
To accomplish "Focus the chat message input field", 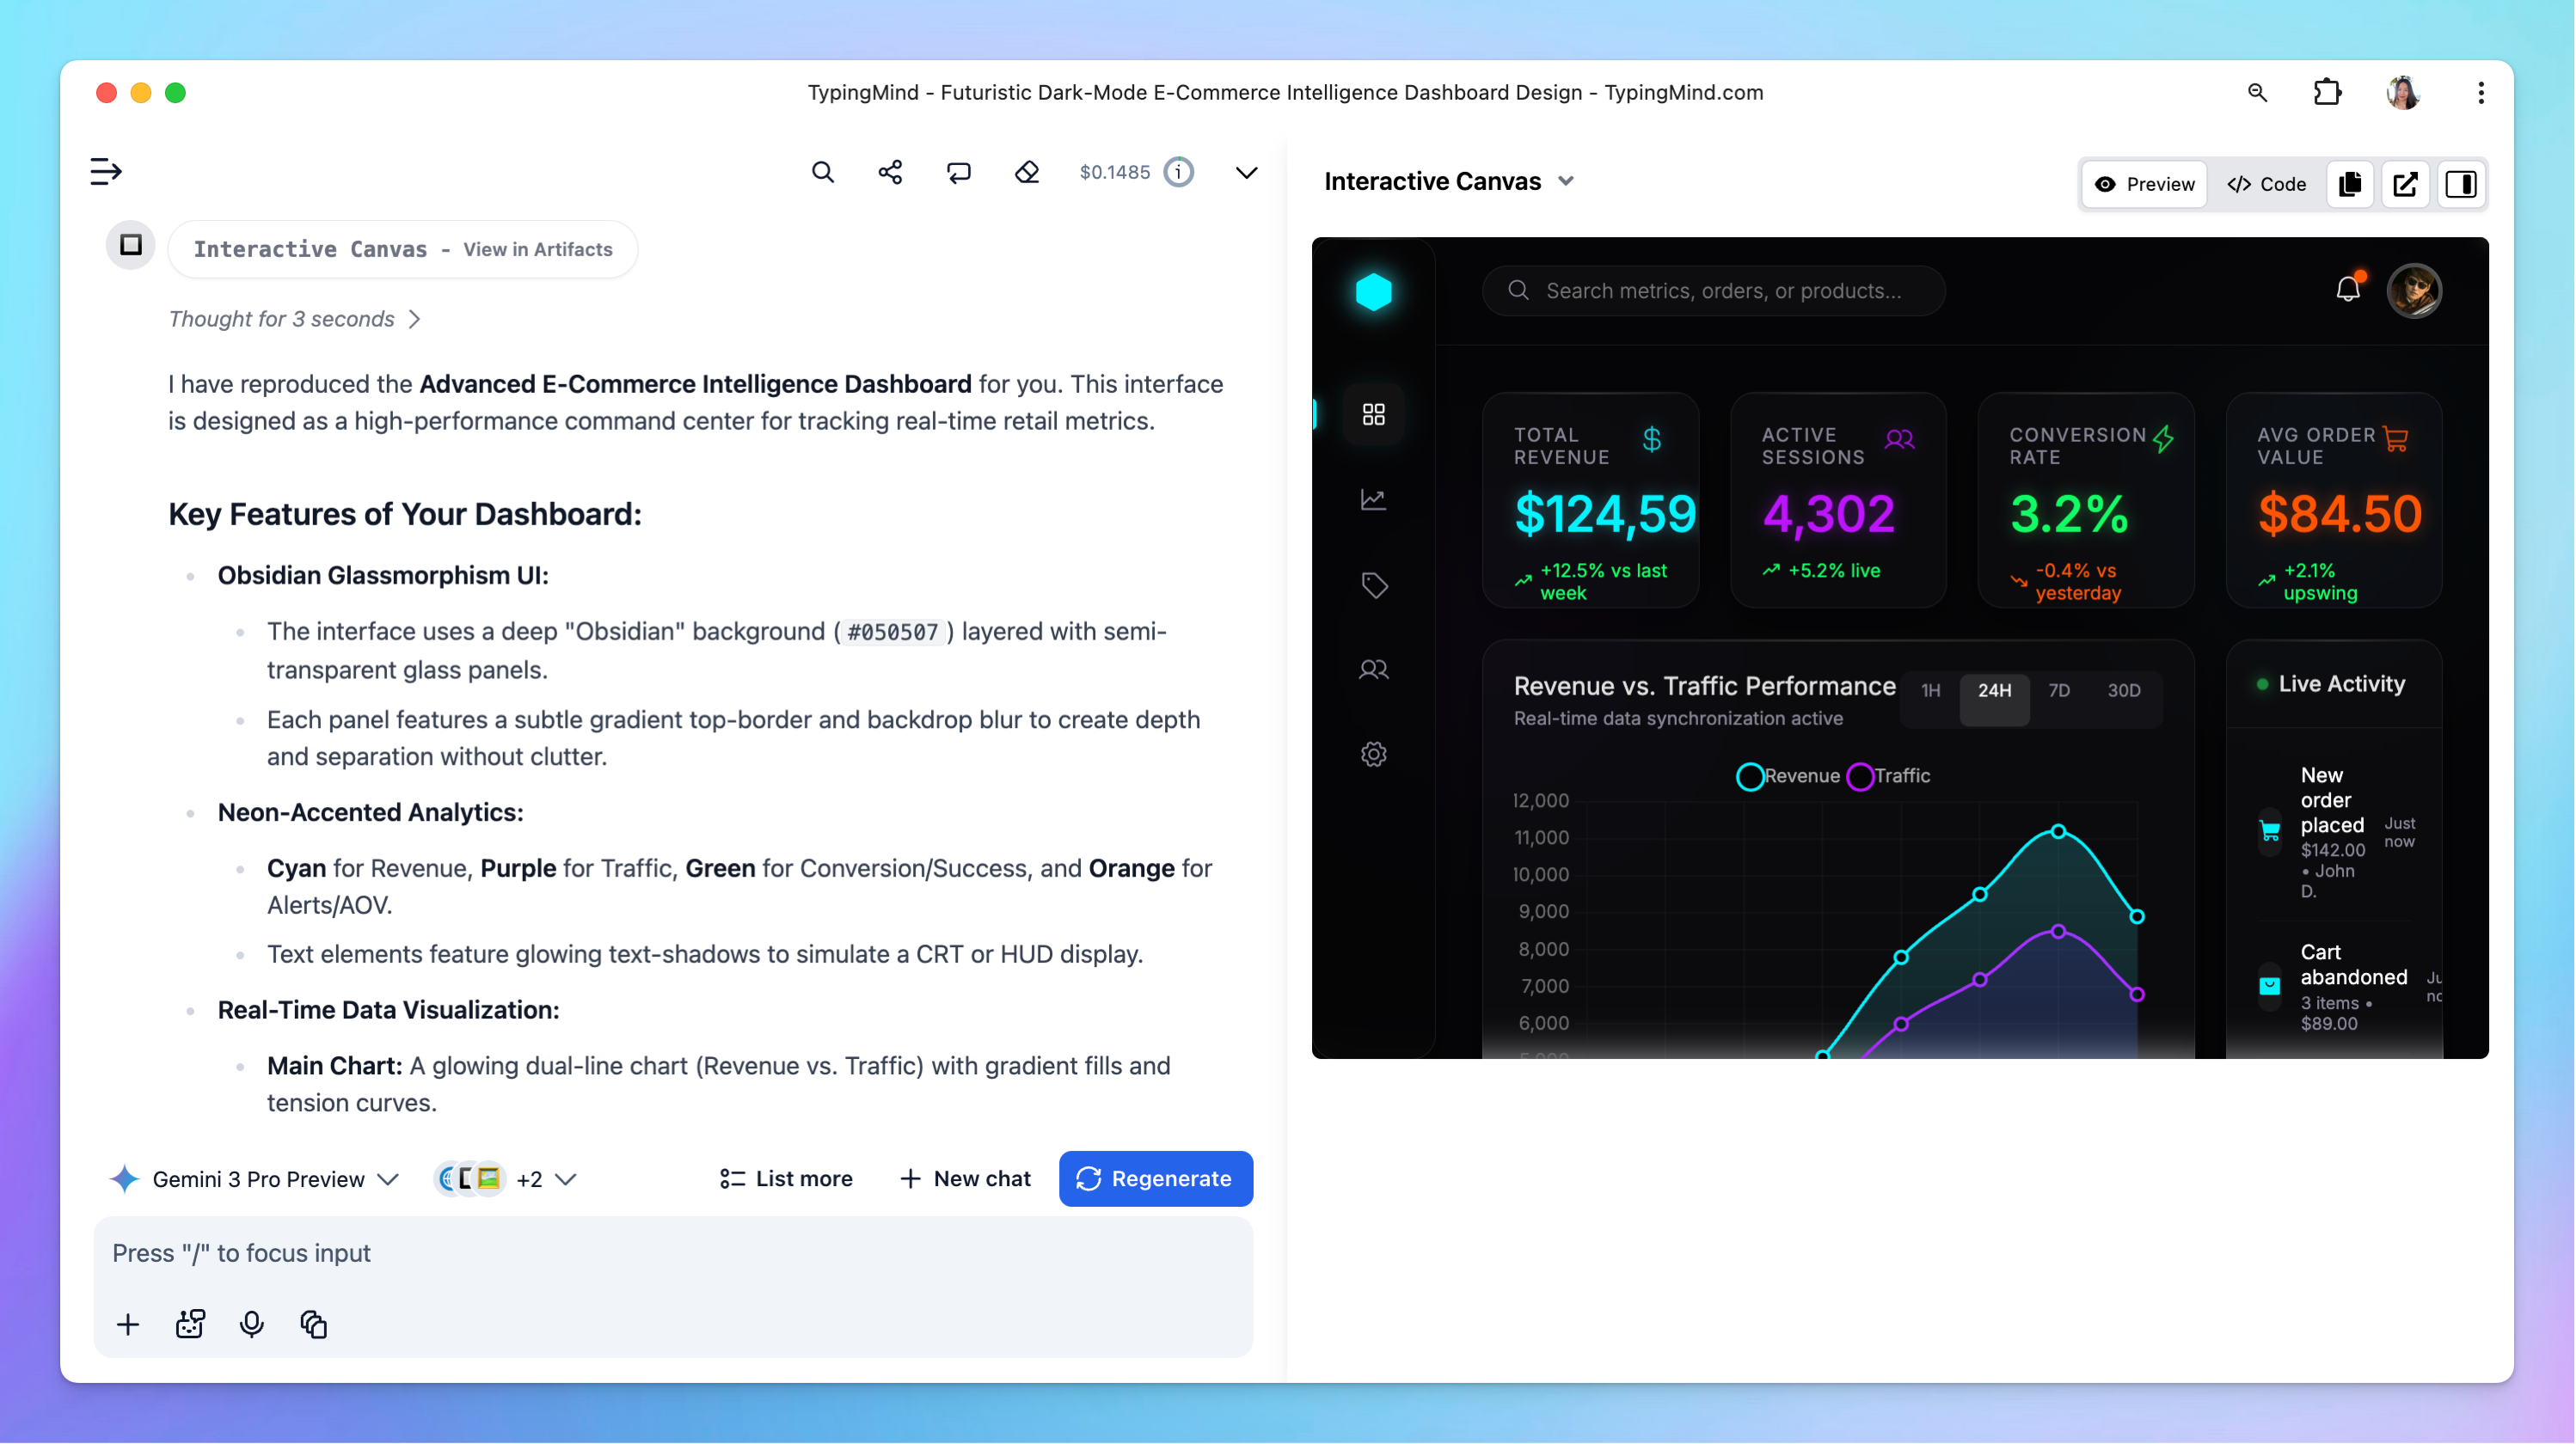I will pyautogui.click(x=672, y=1253).
